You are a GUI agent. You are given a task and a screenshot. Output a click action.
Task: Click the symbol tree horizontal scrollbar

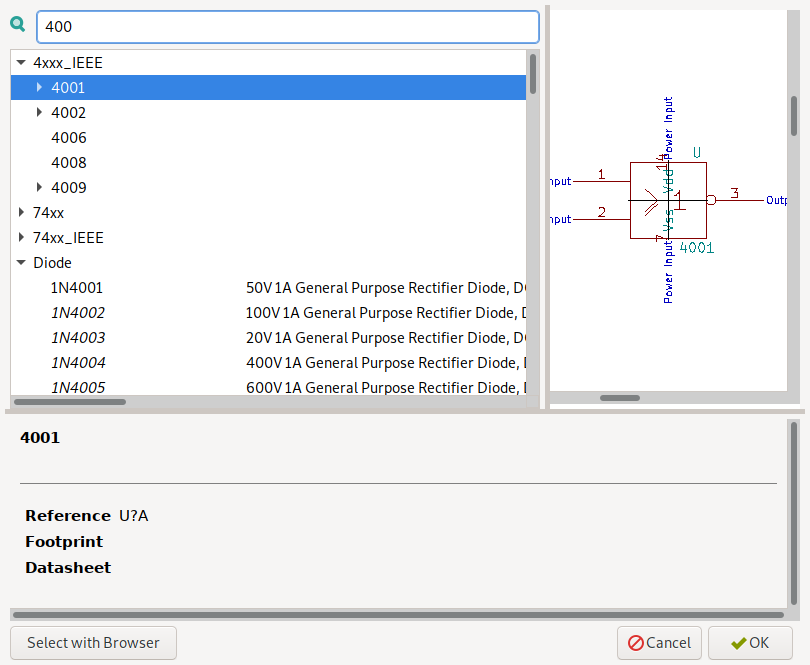pos(70,402)
